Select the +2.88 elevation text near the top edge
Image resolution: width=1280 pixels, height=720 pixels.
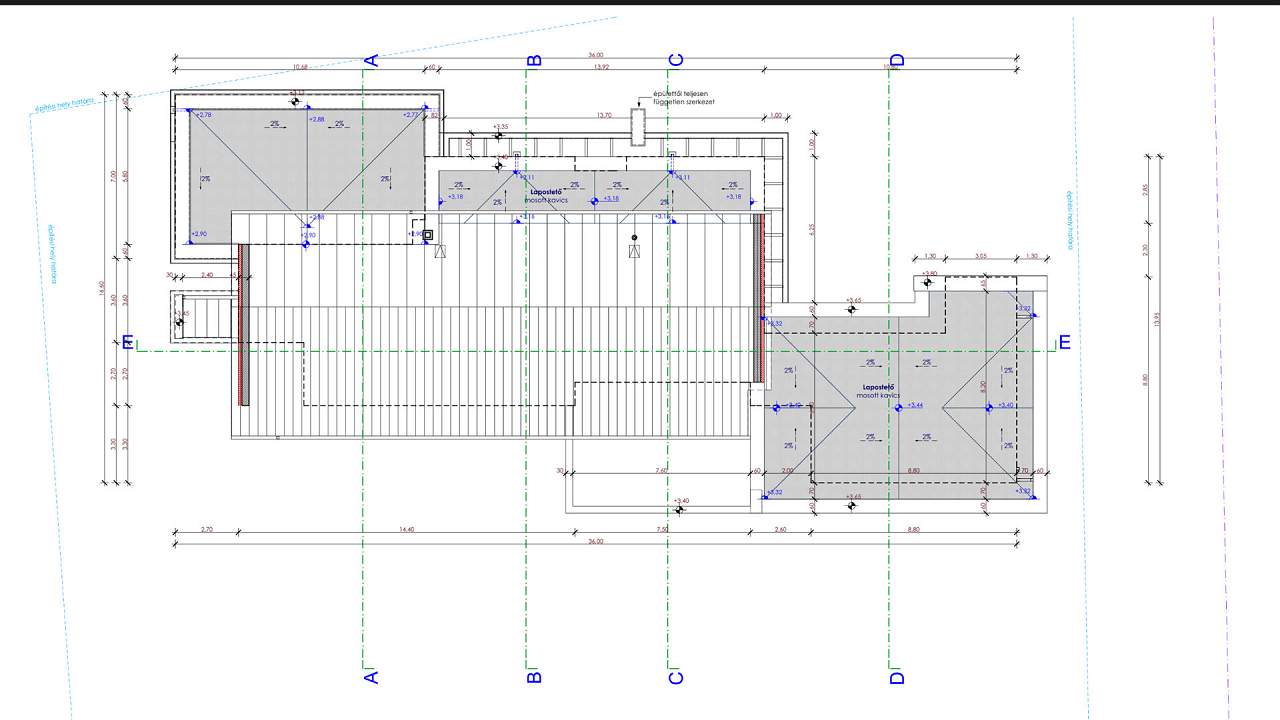[x=317, y=119]
